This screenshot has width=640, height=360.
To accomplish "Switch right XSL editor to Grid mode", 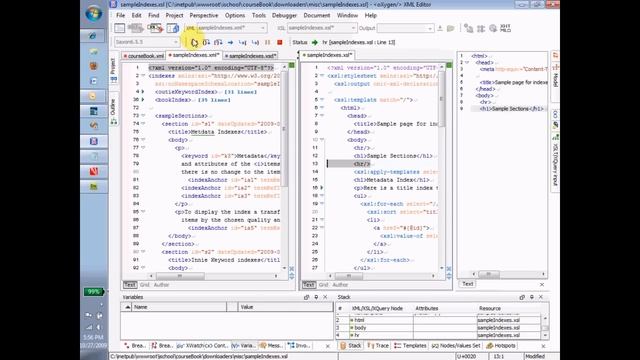I will tap(324, 285).
